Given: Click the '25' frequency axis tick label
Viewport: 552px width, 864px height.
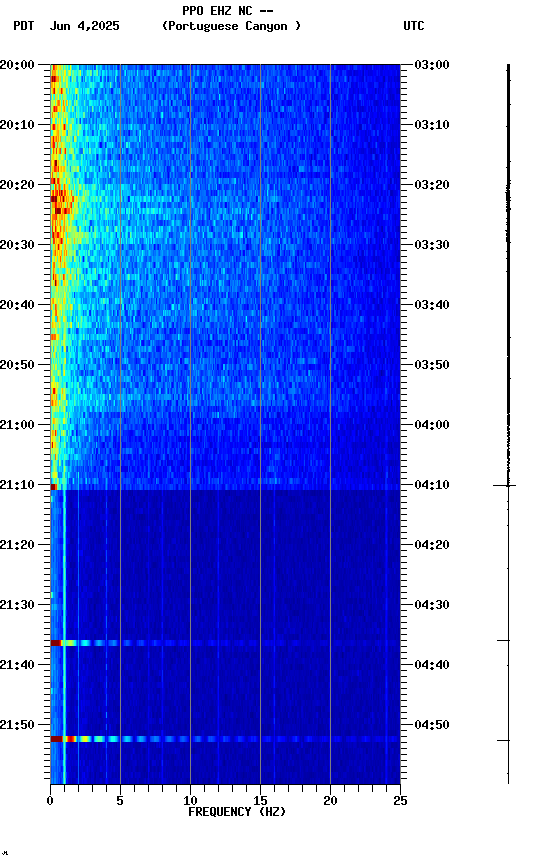Looking at the screenshot, I should point(400,801).
